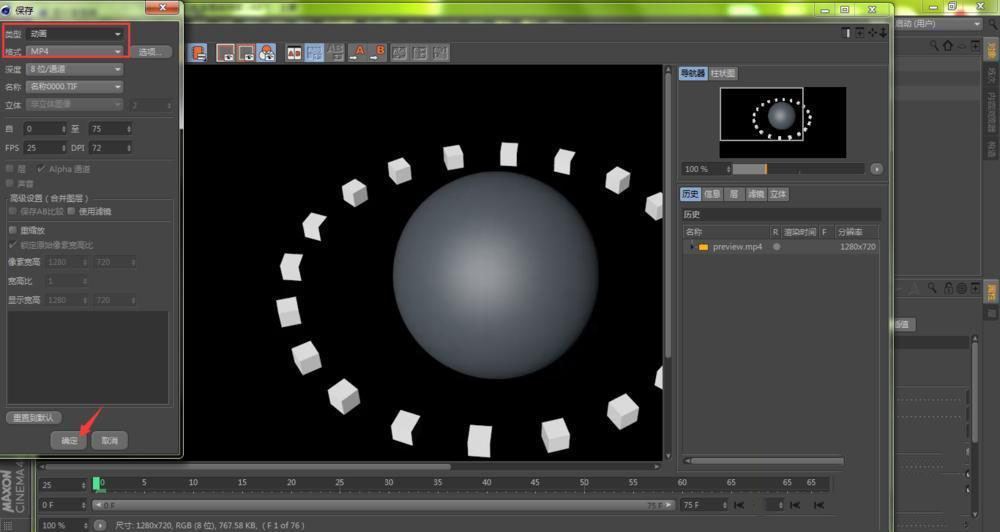Open the 立体 stereo image dropdown
This screenshot has width=1000, height=532.
point(75,104)
